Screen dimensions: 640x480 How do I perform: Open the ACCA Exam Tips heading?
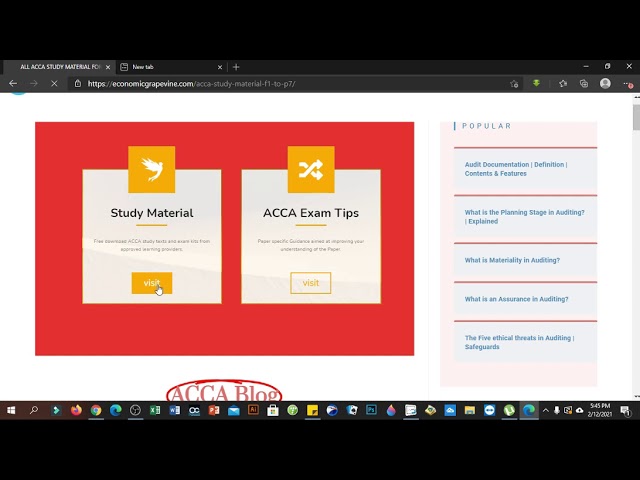[x=311, y=213]
